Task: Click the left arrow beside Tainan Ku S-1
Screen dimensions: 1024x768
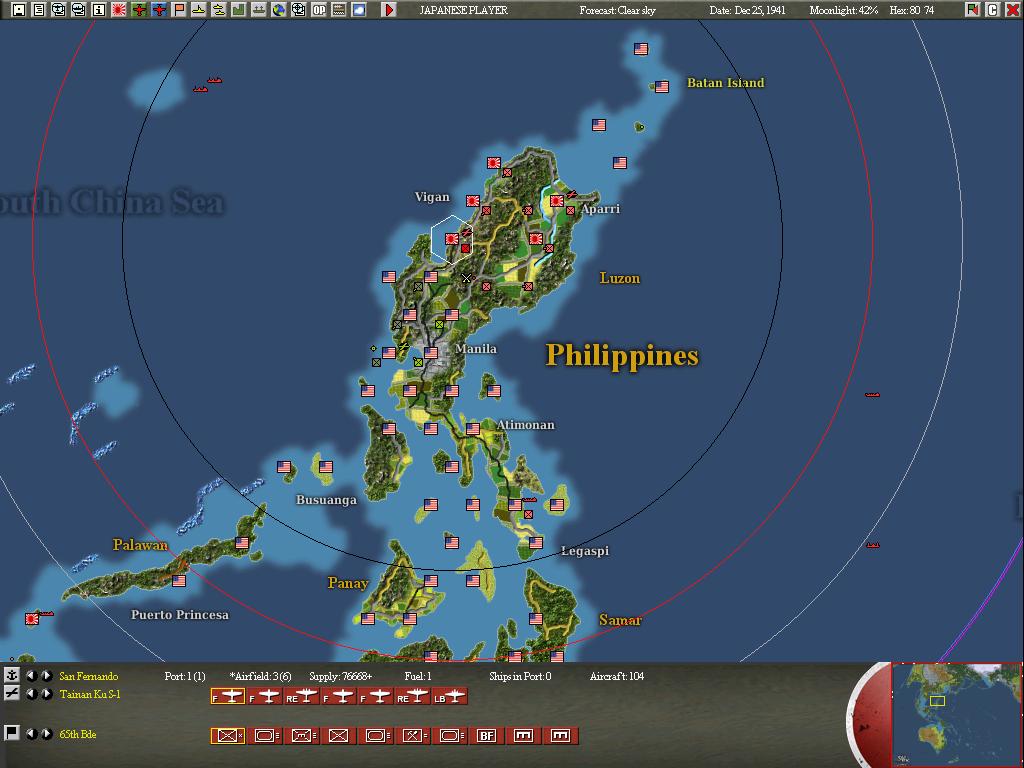Action: click(x=32, y=694)
